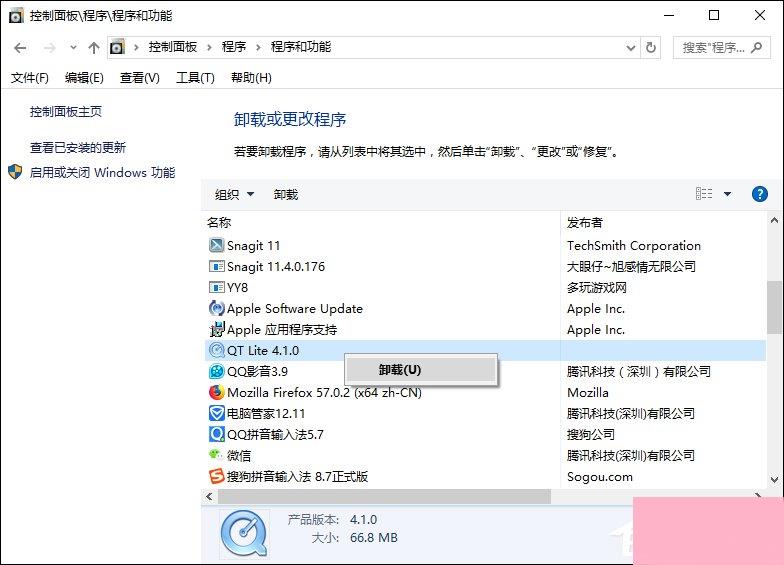Expand the chevron after 程序 breadcrumb
This screenshot has width=784, height=565.
pyautogui.click(x=258, y=48)
